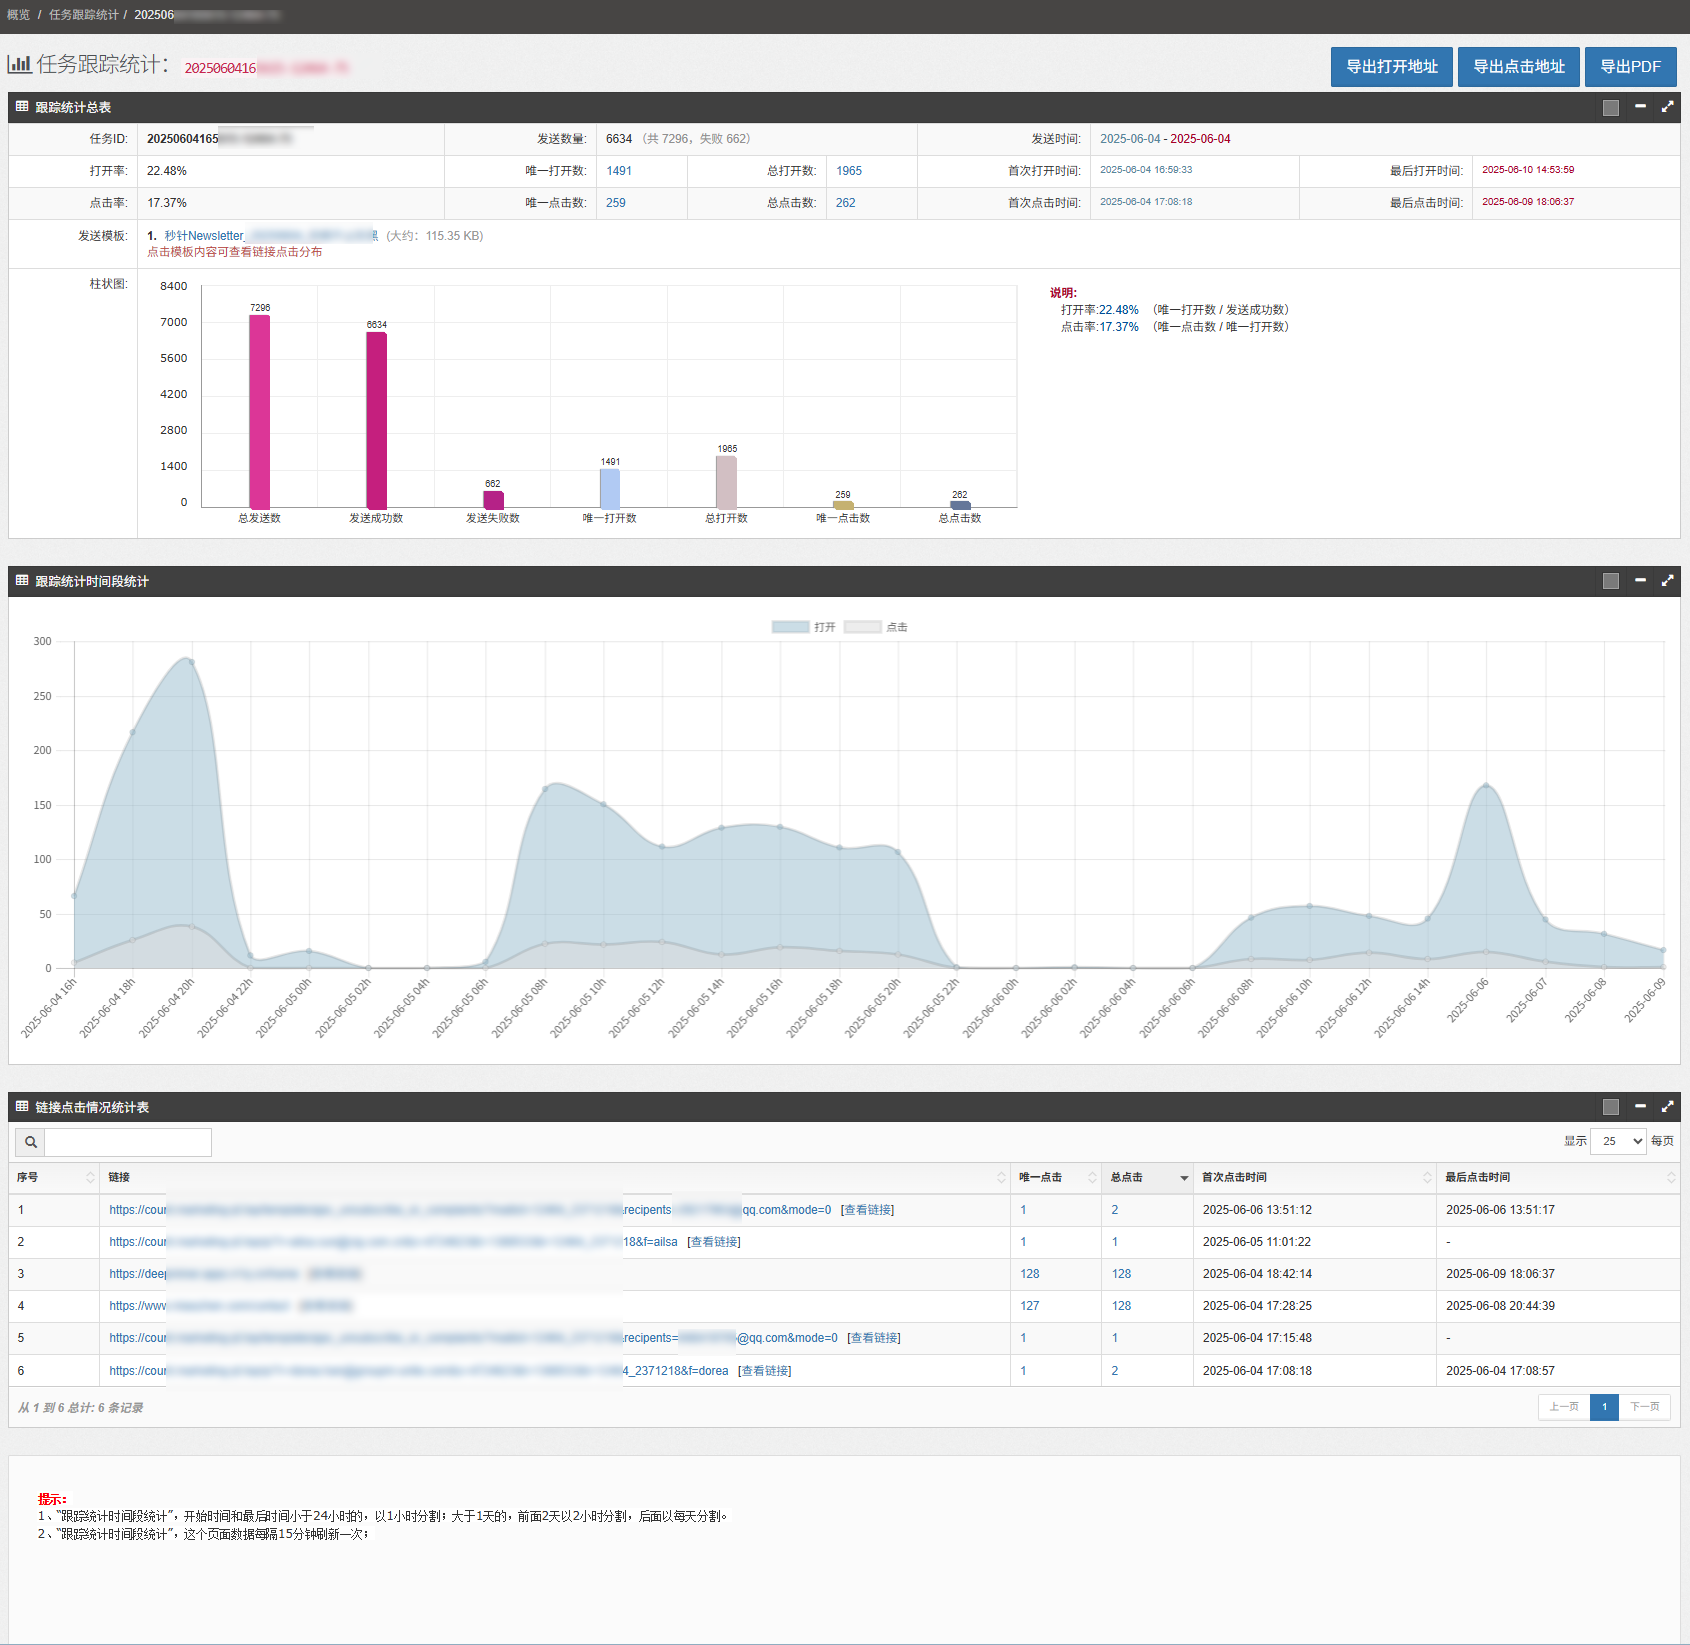
Task: Open the rows-per-page dropdown showing 25
Action: click(x=1617, y=1141)
